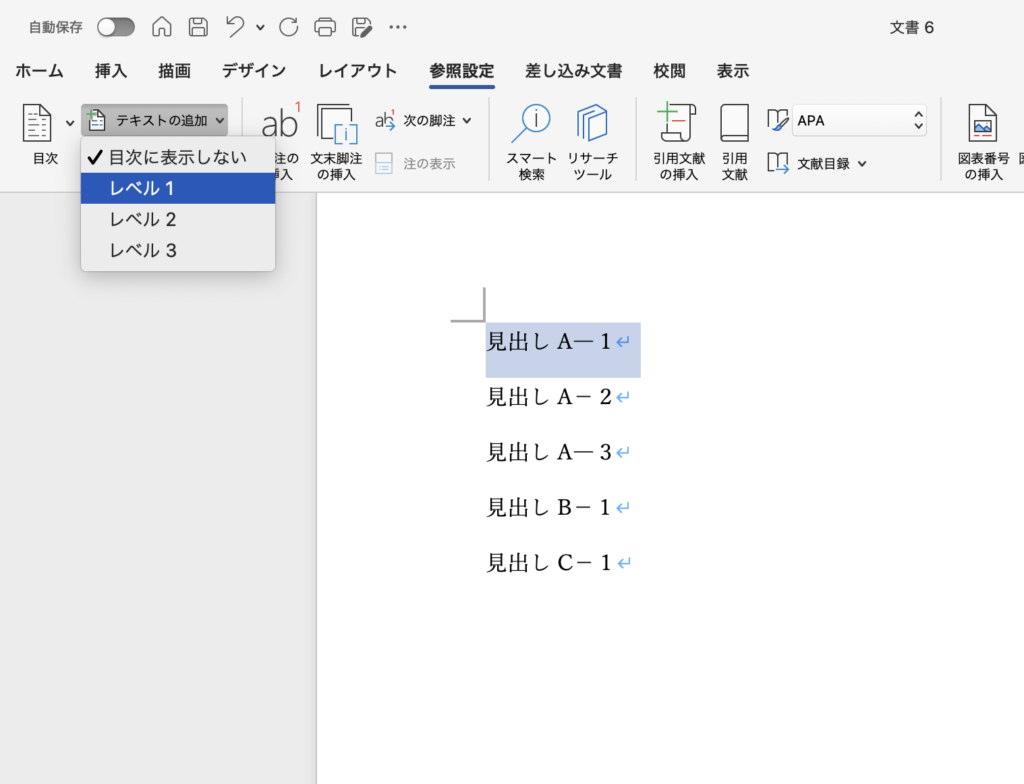Click the citation style brush icon

click(x=778, y=120)
